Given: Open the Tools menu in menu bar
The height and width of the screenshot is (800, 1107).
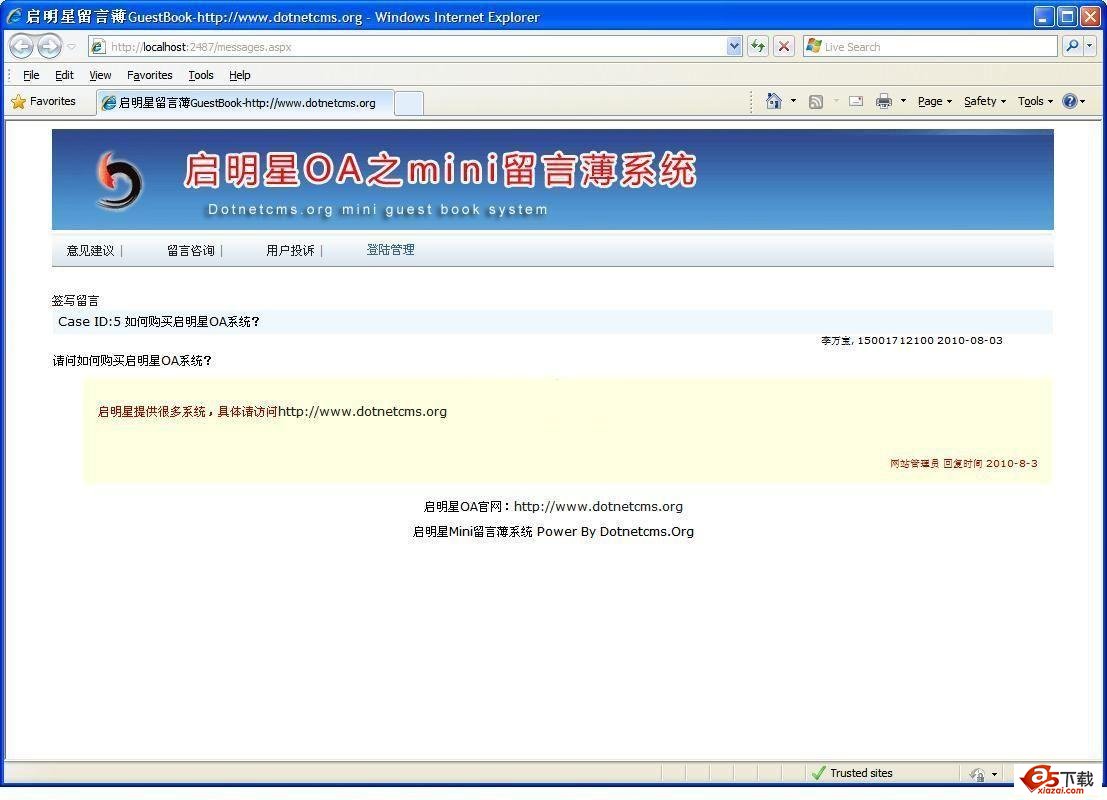Looking at the screenshot, I should [201, 75].
